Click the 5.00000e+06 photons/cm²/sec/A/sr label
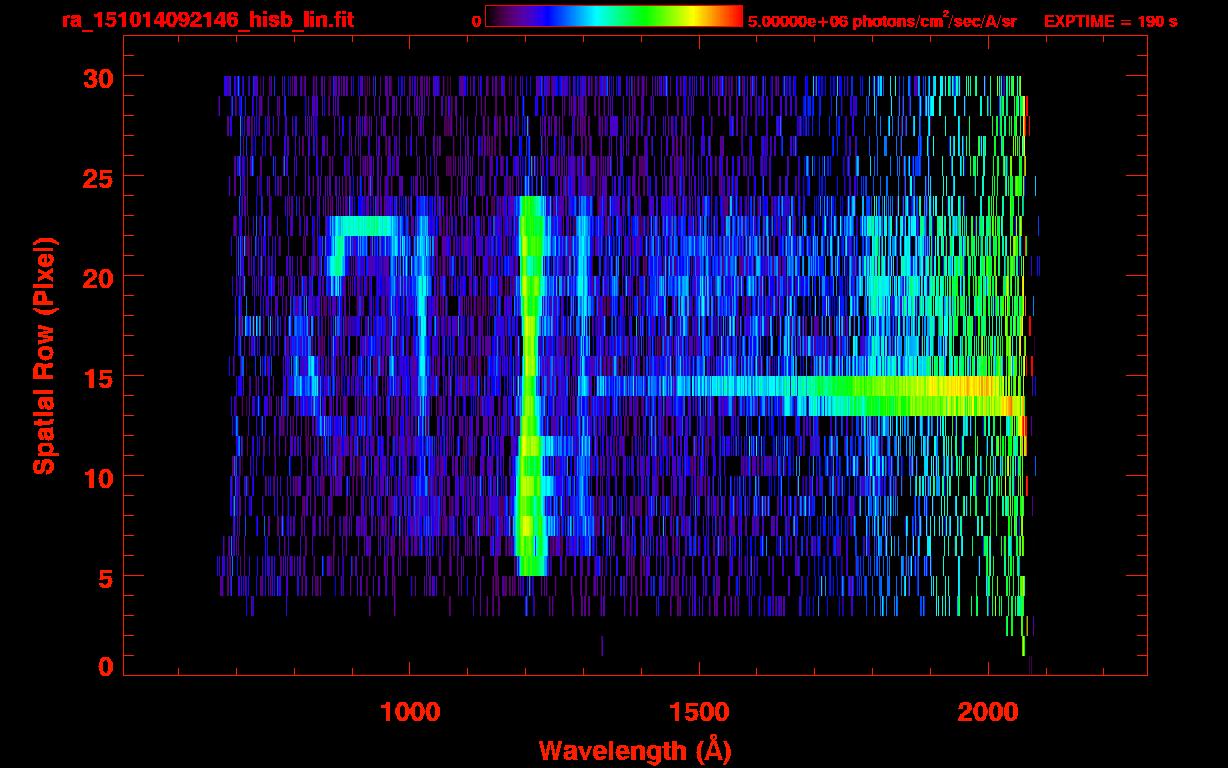This screenshot has height=768, width=1228. point(882,20)
